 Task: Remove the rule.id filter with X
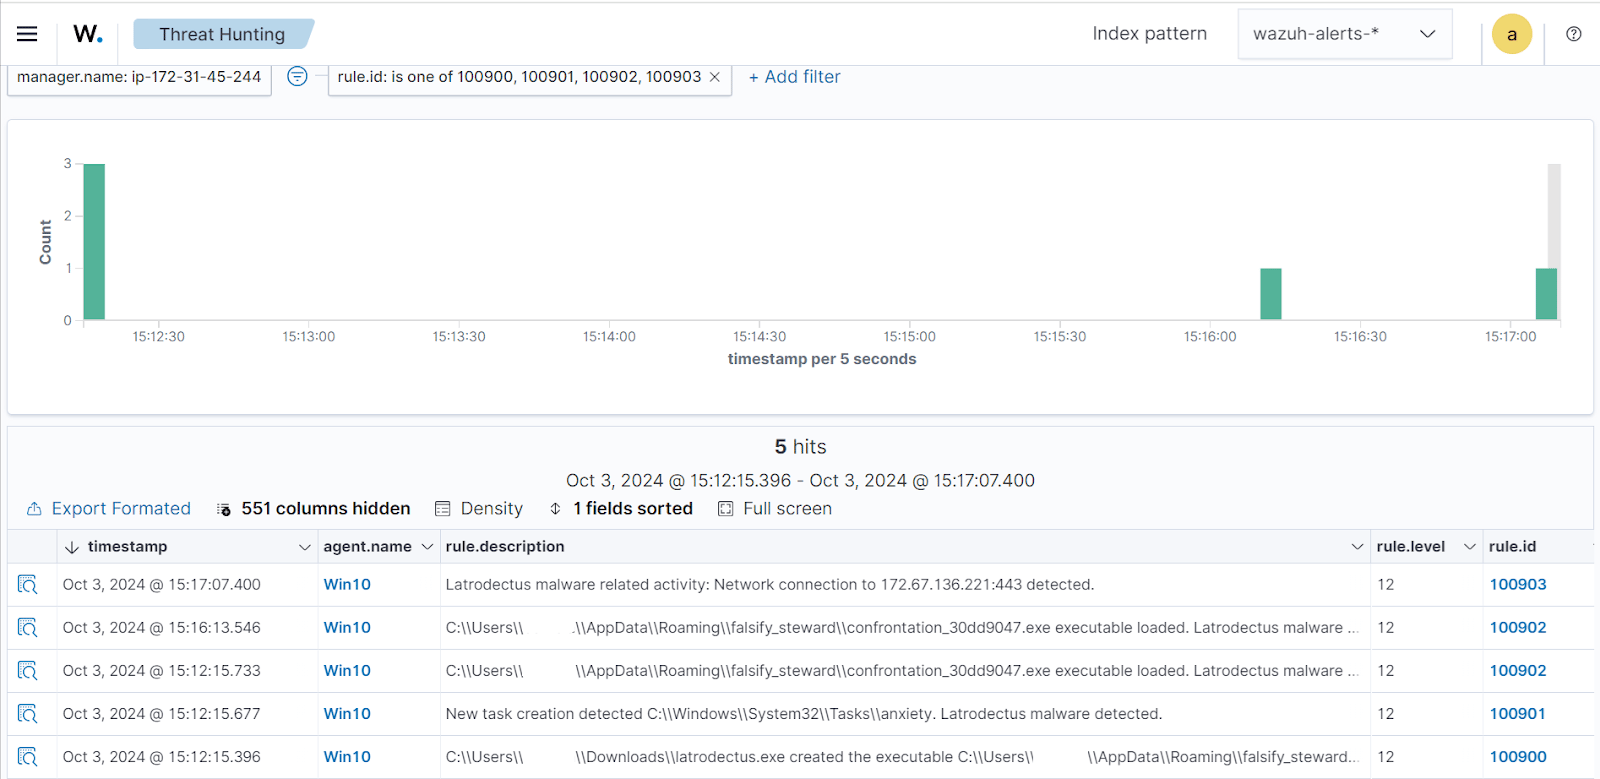(715, 77)
